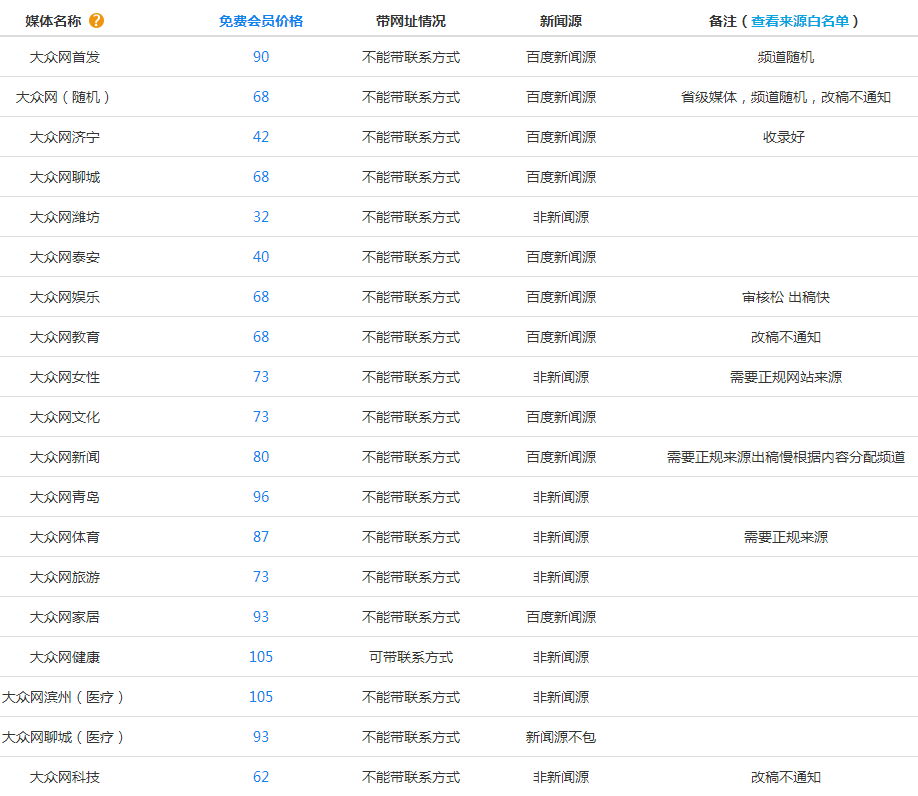Click price 105 for 大众网健康
The width and height of the screenshot is (918, 796).
coord(261,657)
